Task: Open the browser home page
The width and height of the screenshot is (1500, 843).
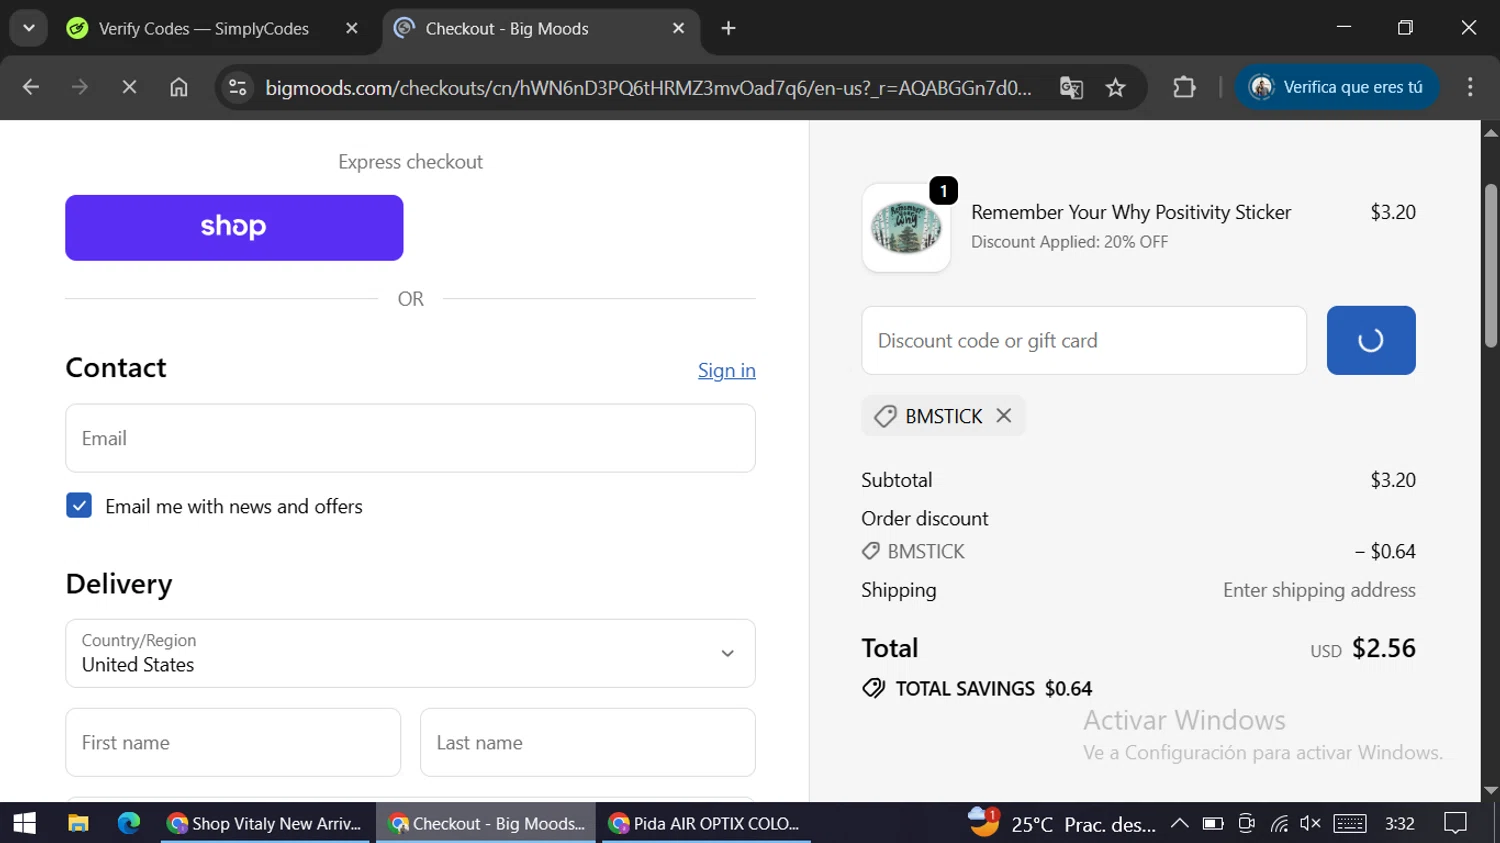Action: (179, 87)
